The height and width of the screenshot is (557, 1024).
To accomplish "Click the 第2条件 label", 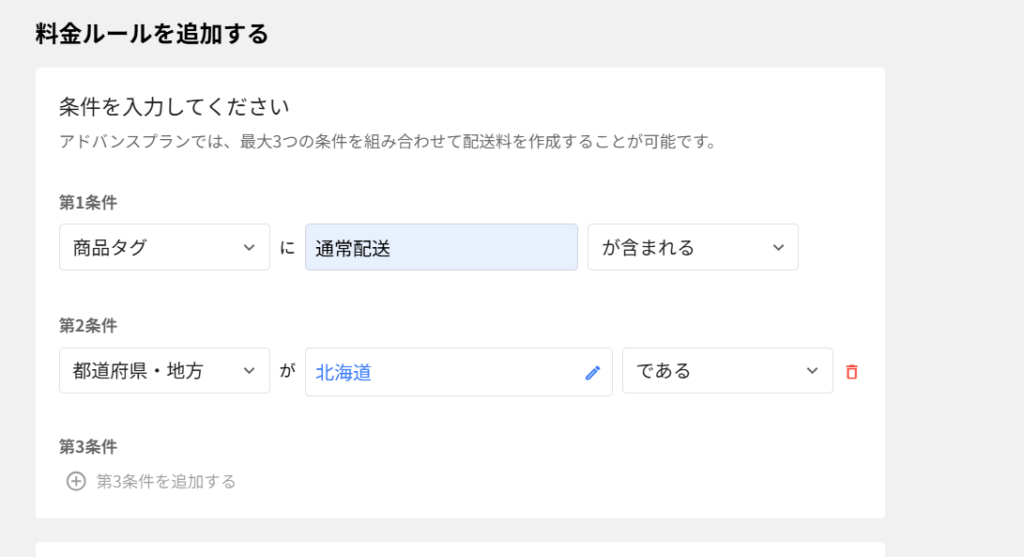I will click(x=88, y=325).
